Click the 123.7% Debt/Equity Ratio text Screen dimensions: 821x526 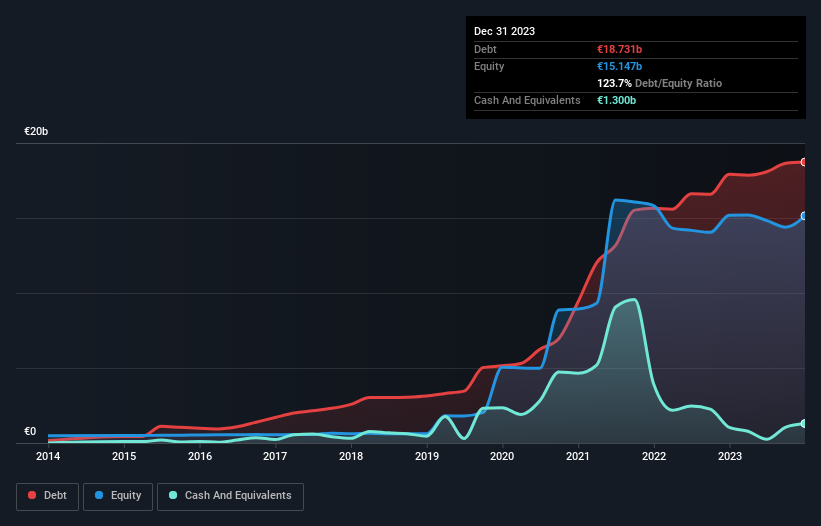coord(659,83)
